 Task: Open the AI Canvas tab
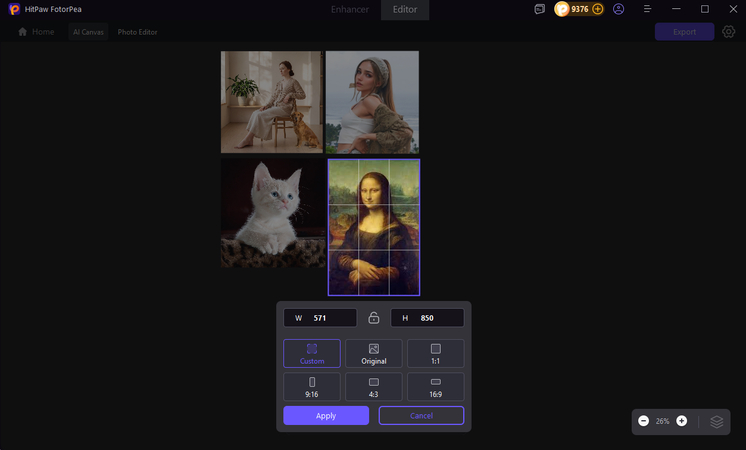88,32
